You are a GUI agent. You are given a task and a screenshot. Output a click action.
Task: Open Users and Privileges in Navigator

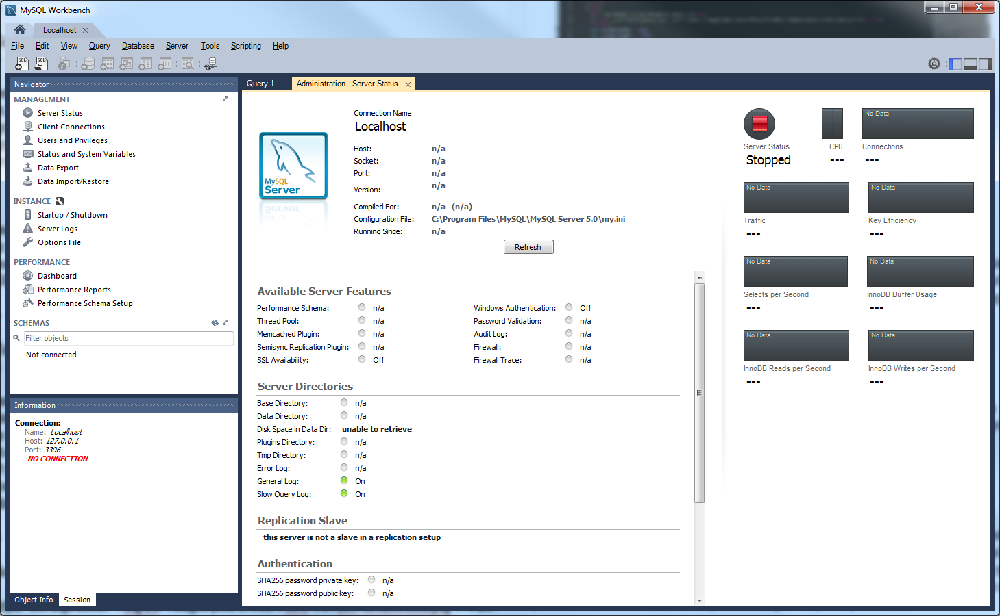(x=72, y=141)
